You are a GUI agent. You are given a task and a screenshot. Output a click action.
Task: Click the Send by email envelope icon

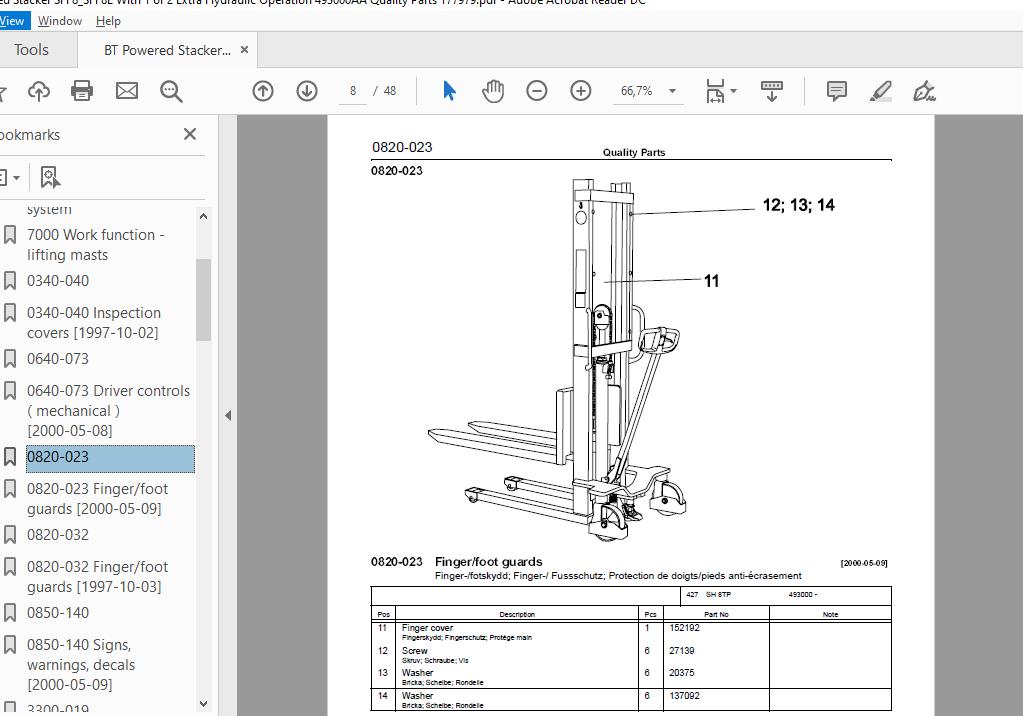click(126, 91)
